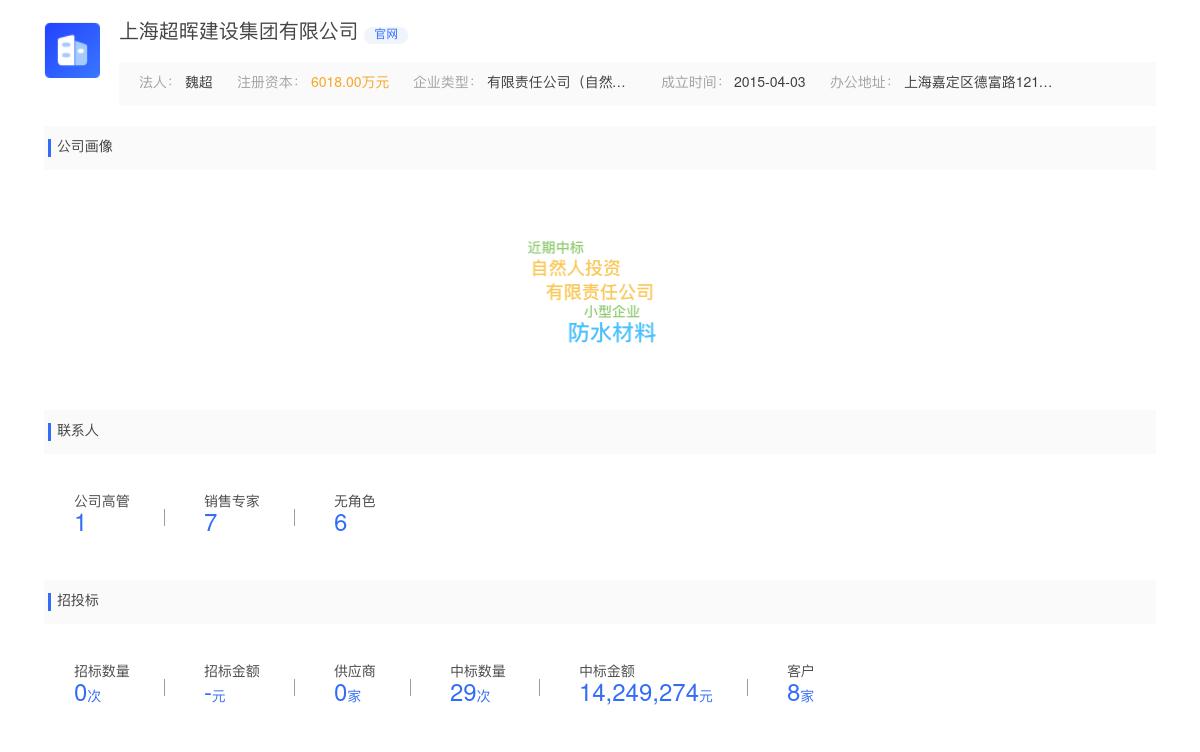Click company name 上海超晖建设集团有限公司
1200x752 pixels.
[239, 32]
